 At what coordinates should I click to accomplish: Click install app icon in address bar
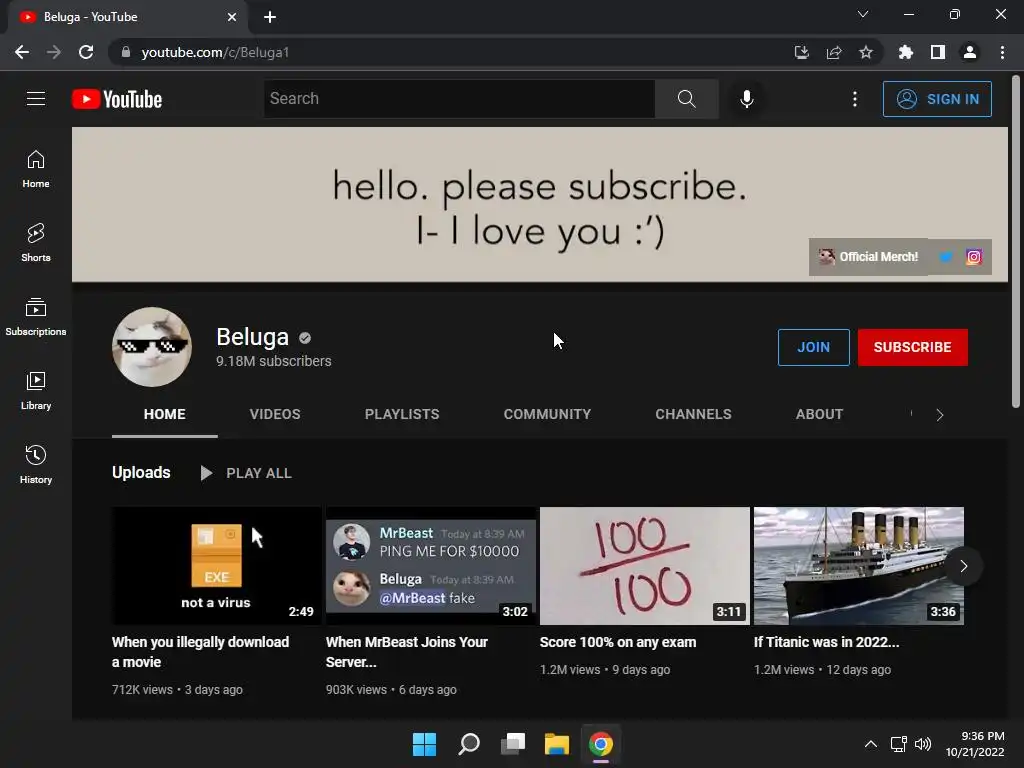[802, 52]
